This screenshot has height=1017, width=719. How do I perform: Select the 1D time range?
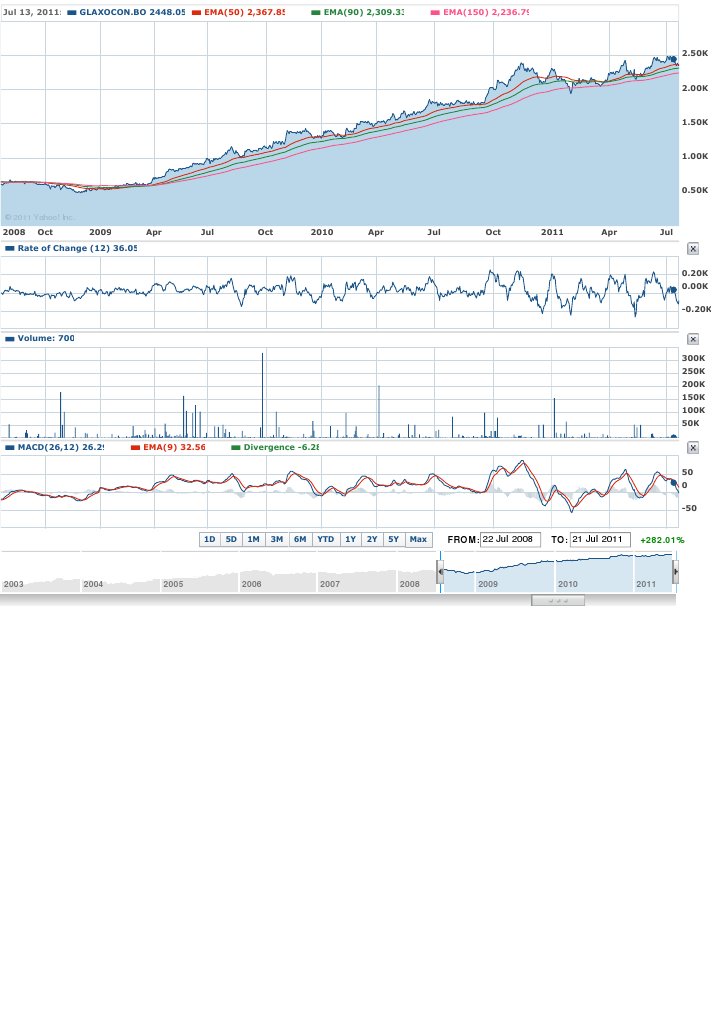pos(209,540)
